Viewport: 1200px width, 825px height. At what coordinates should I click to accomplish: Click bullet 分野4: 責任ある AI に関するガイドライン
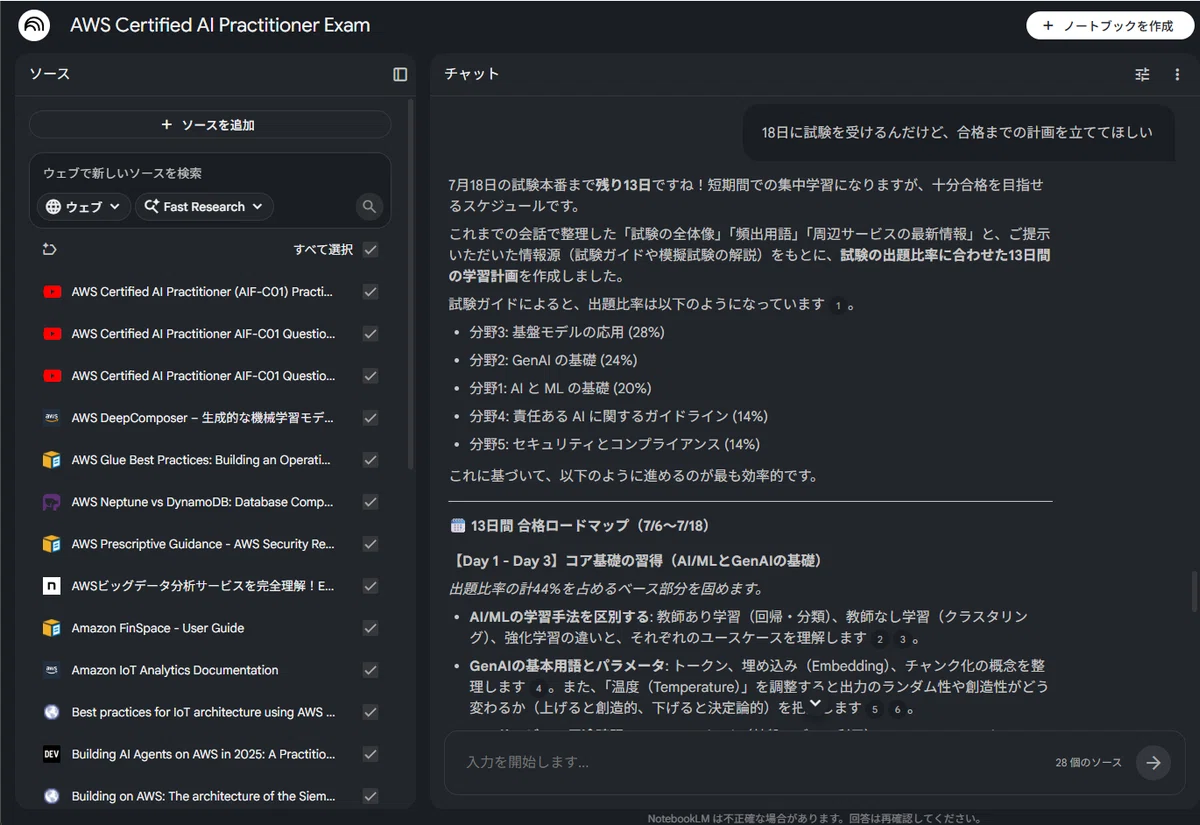pos(618,416)
